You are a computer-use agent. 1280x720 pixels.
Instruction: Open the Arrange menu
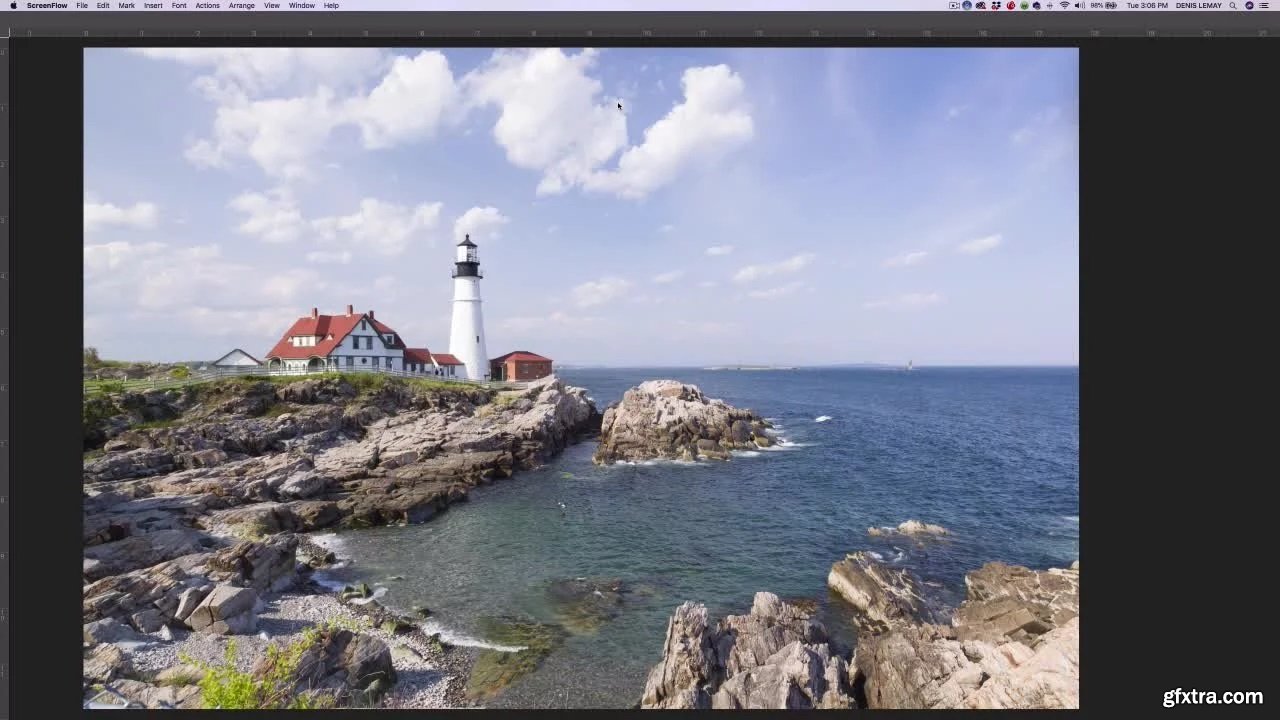coord(241,5)
